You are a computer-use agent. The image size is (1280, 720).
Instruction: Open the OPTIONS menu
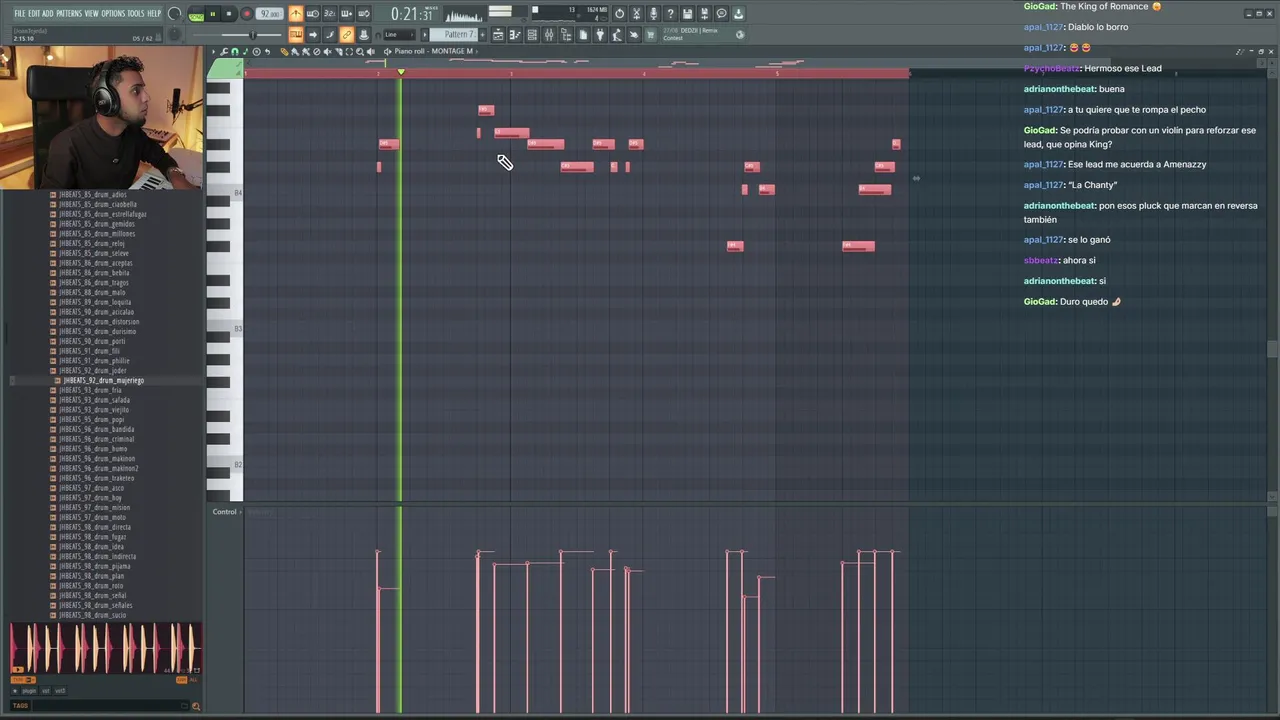pos(113,13)
